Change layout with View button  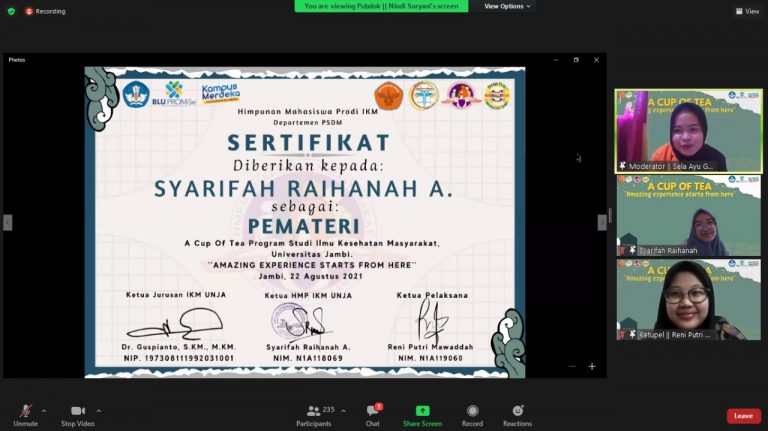click(x=747, y=11)
